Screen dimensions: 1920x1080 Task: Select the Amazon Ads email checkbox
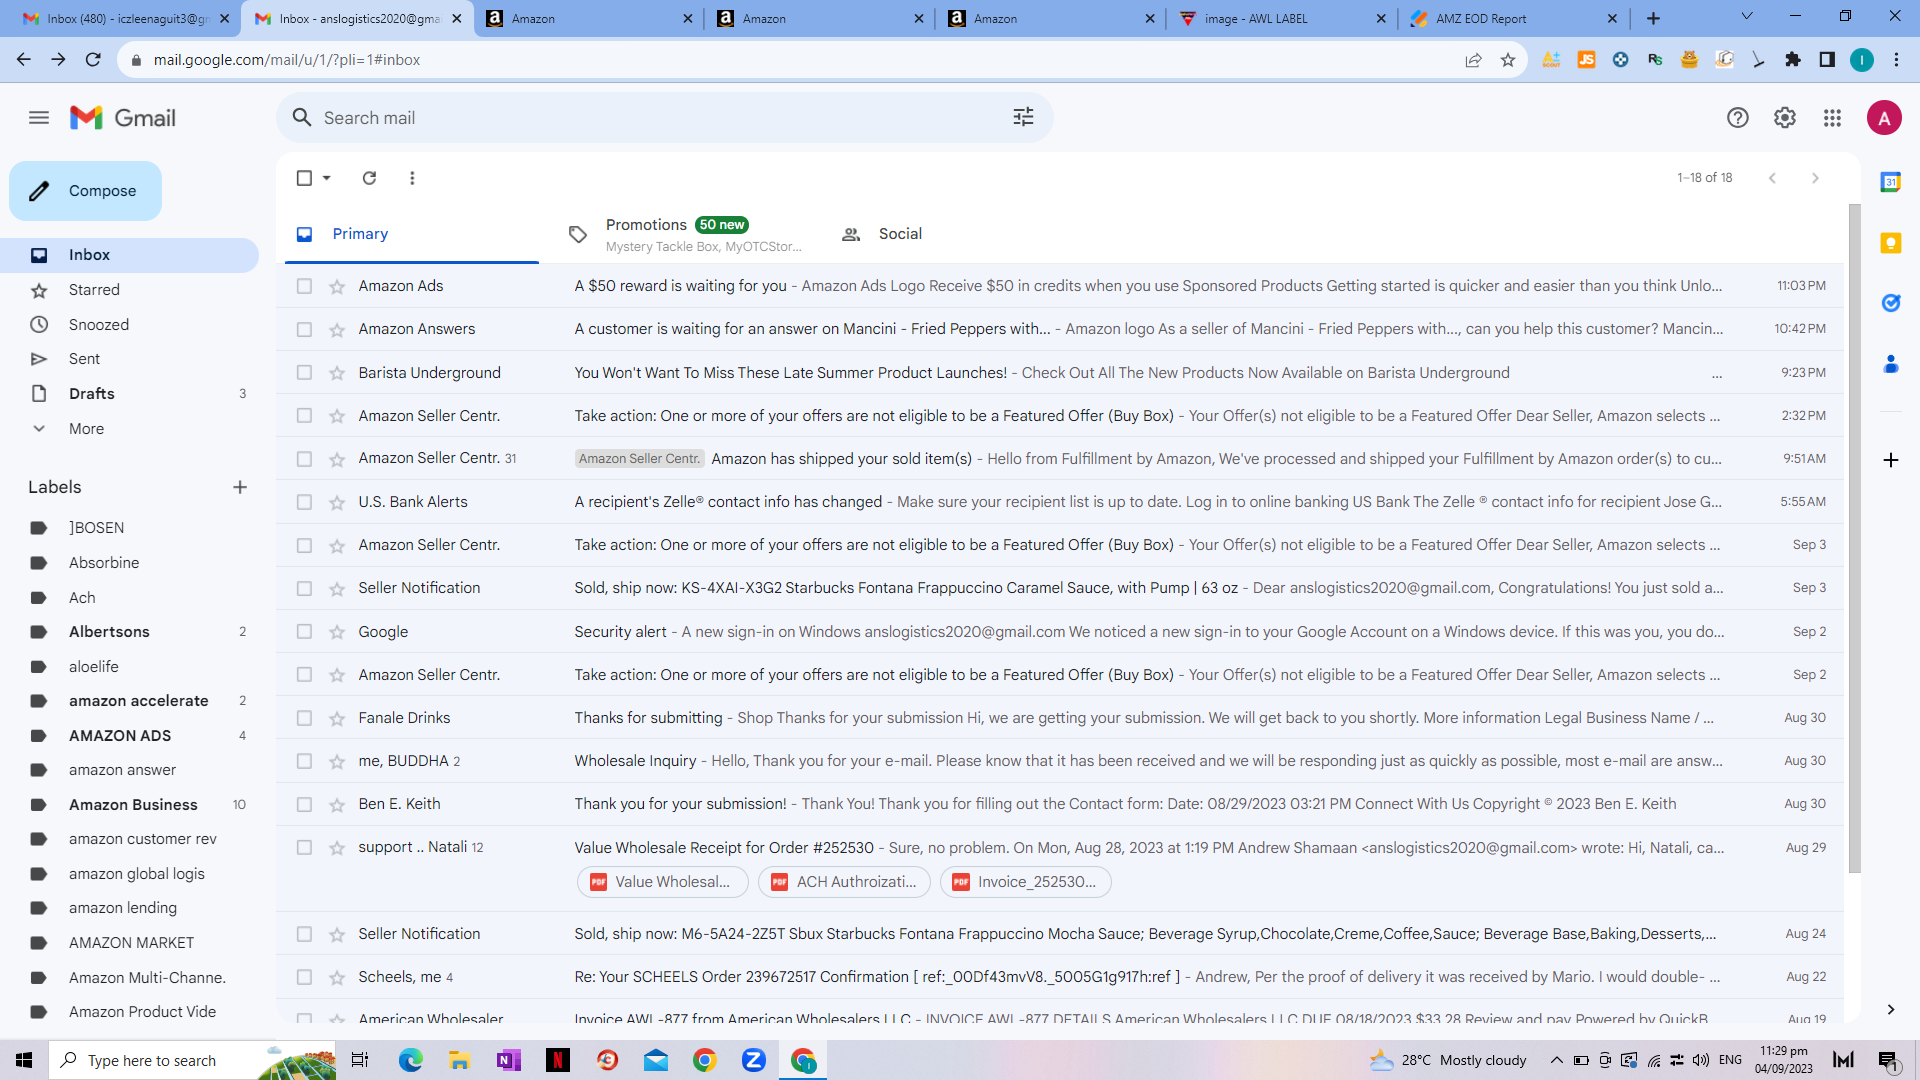pos(304,286)
